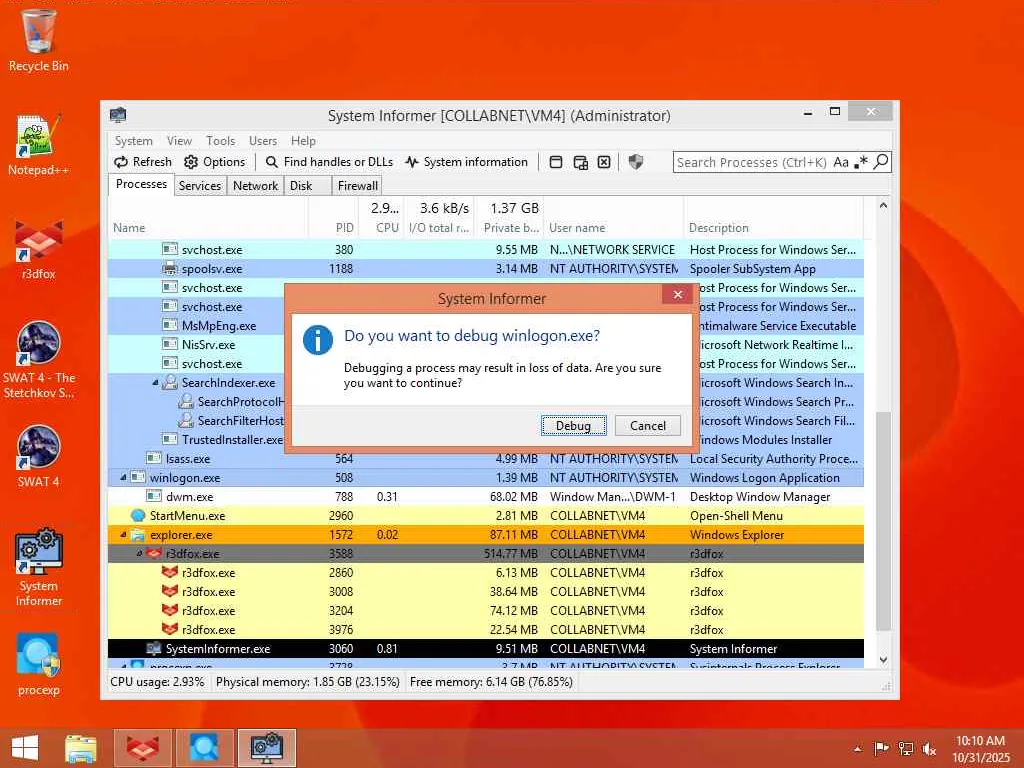Toggle regex search option in search box
The image size is (1024, 768).
click(x=861, y=162)
